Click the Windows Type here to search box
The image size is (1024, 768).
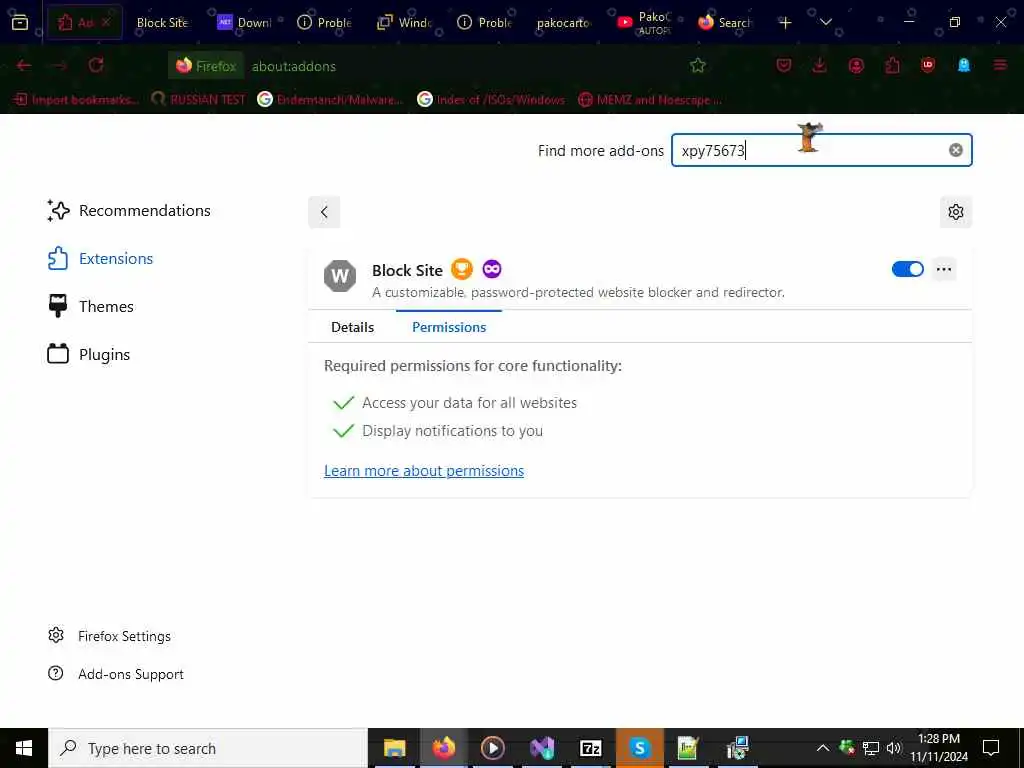click(x=208, y=748)
